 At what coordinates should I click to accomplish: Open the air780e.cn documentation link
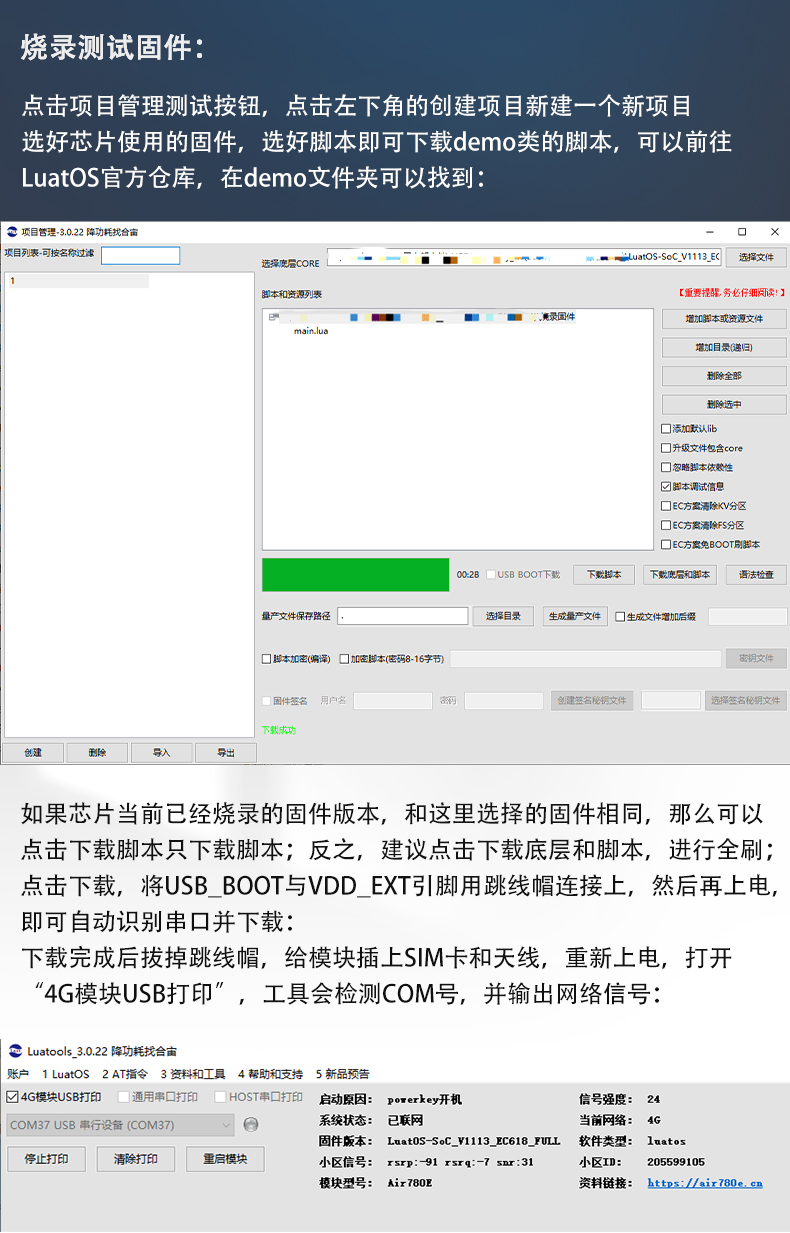704,1182
